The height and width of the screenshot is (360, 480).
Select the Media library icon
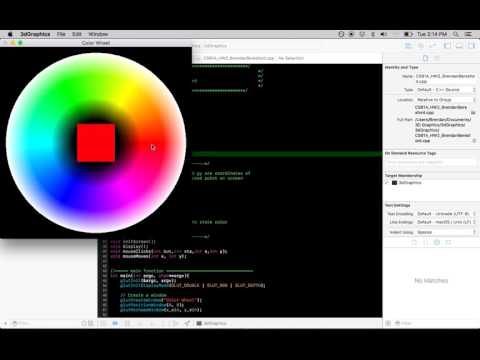point(448,242)
